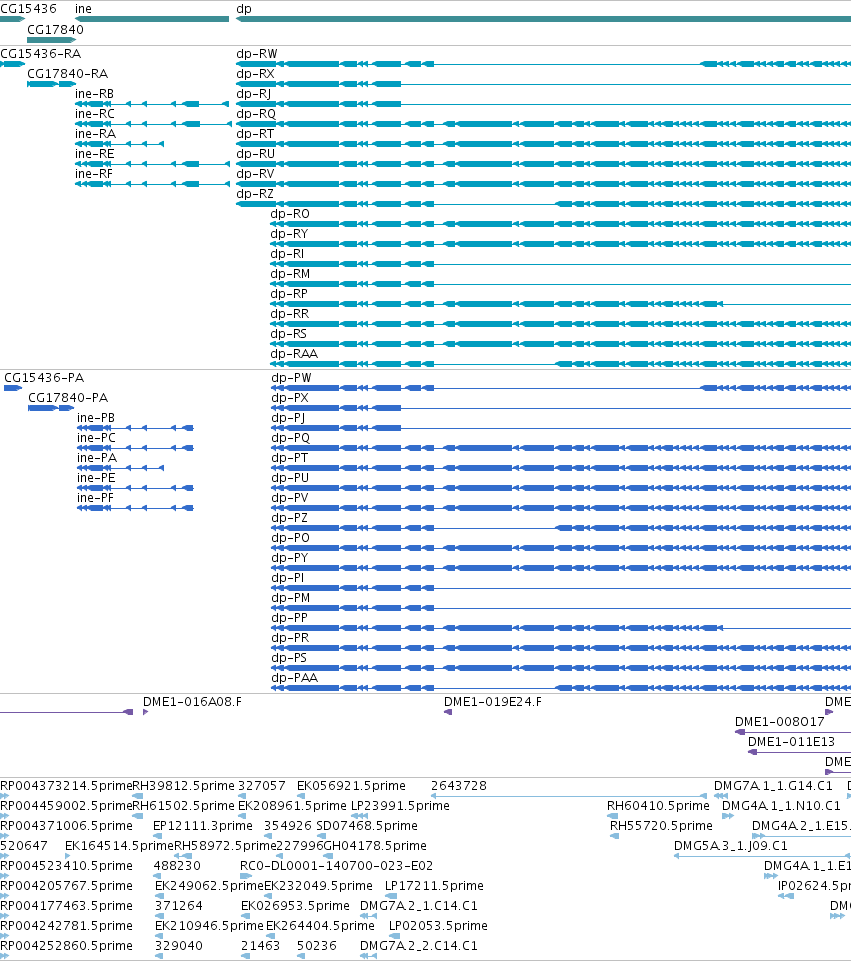Screen dimensions: 851x961
Task: Select EST RH60410.5prime
Action: coord(658,806)
